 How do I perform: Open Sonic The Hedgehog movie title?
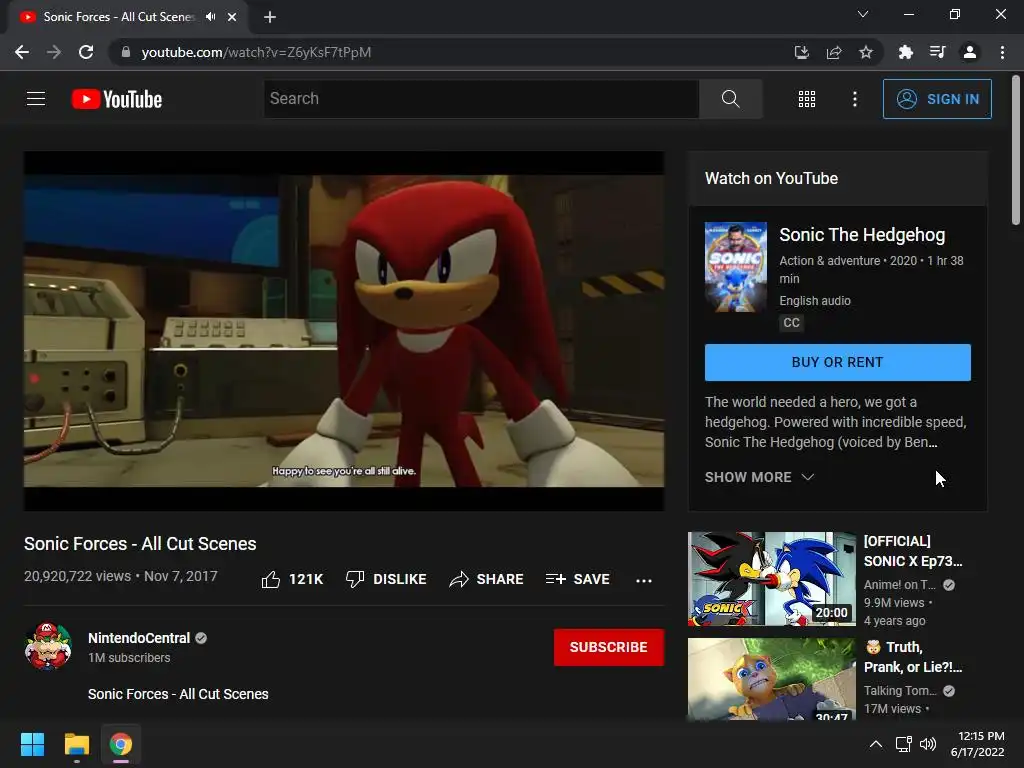point(862,235)
